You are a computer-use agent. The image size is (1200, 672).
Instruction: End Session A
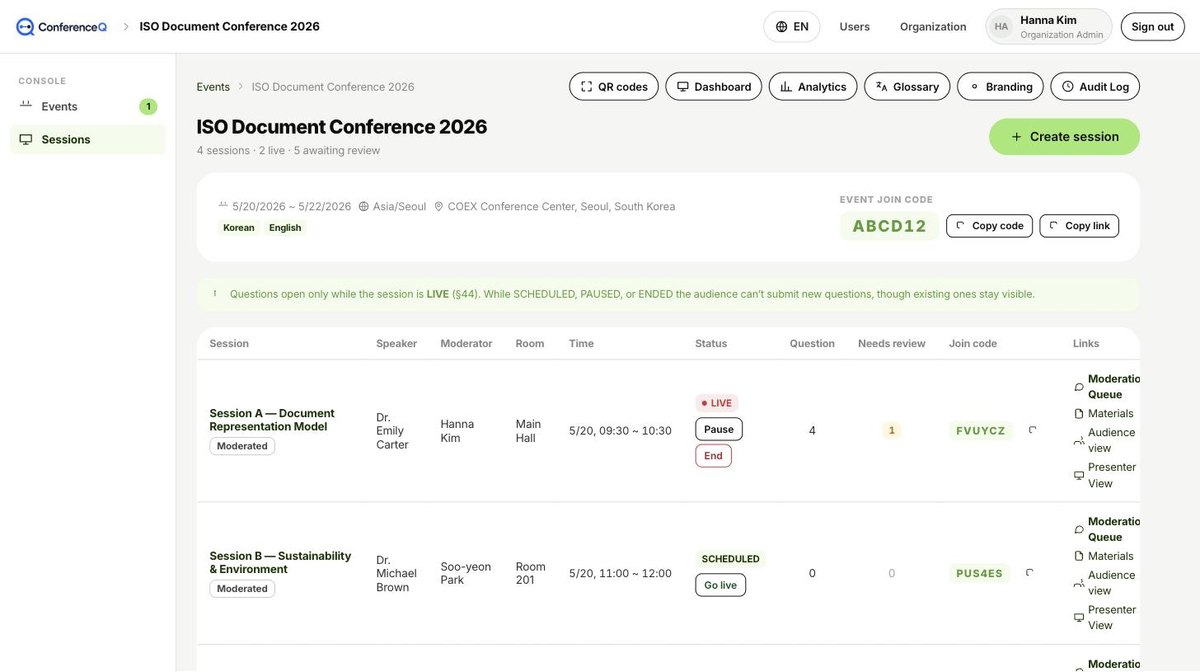(x=713, y=456)
